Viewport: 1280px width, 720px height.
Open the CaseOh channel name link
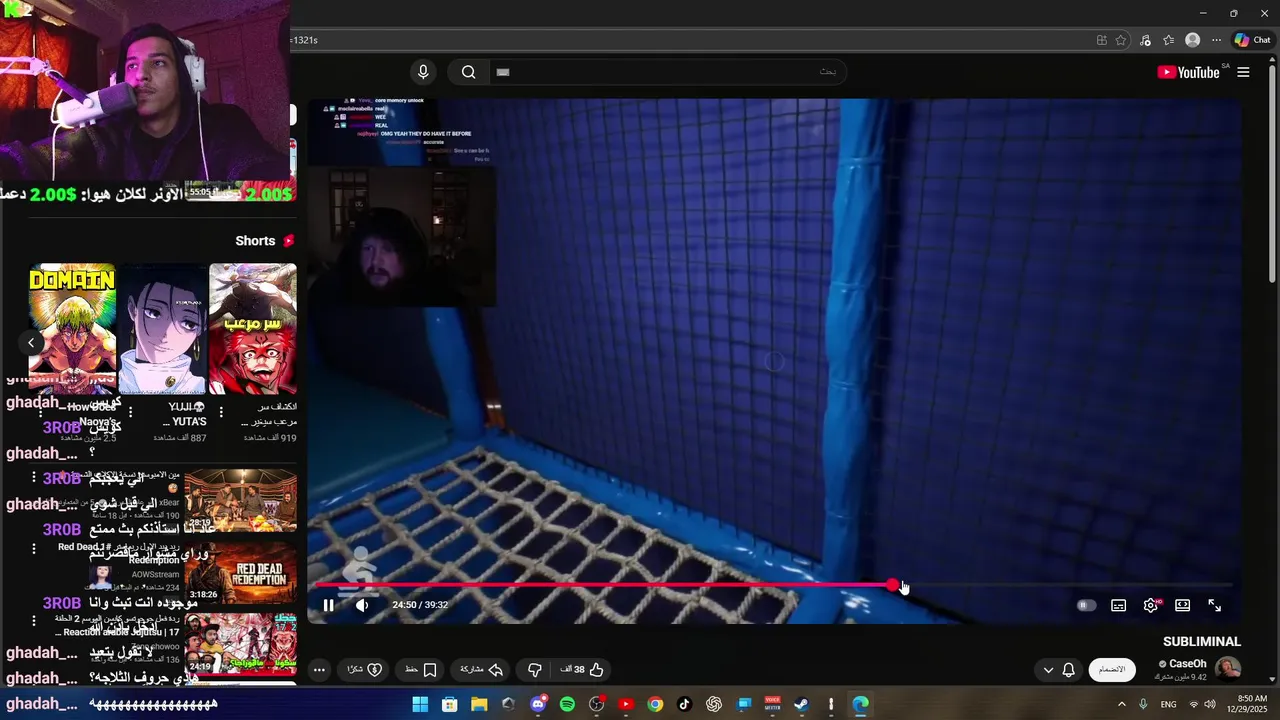click(1188, 664)
